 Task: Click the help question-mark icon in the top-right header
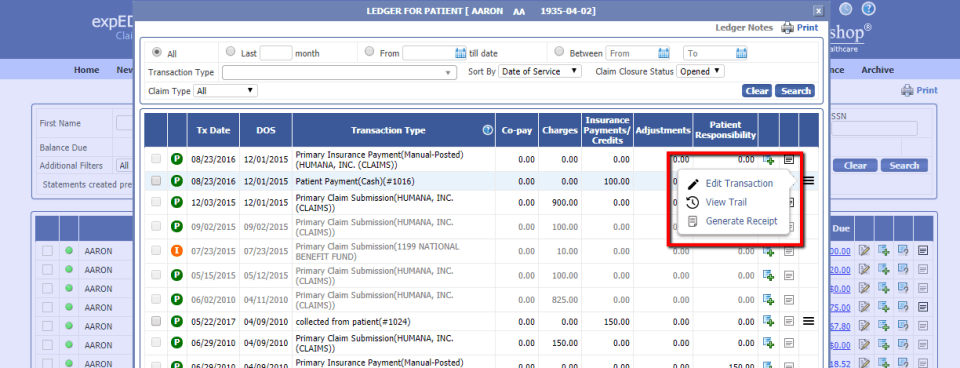point(869,9)
